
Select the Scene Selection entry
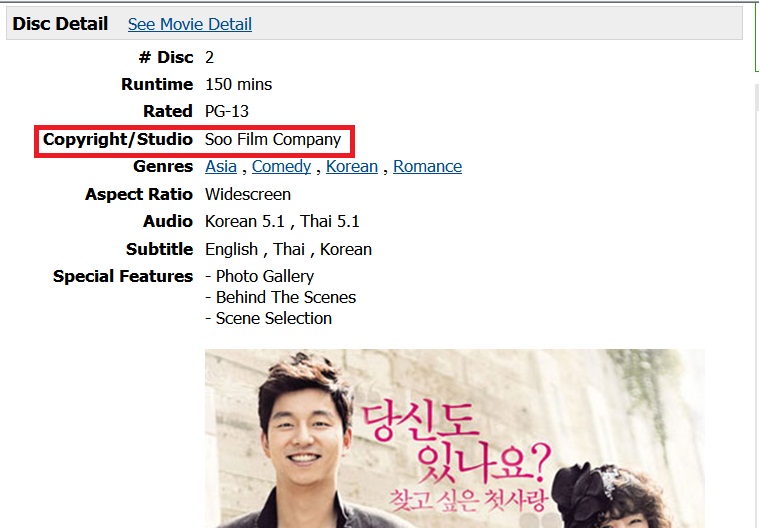tap(268, 318)
